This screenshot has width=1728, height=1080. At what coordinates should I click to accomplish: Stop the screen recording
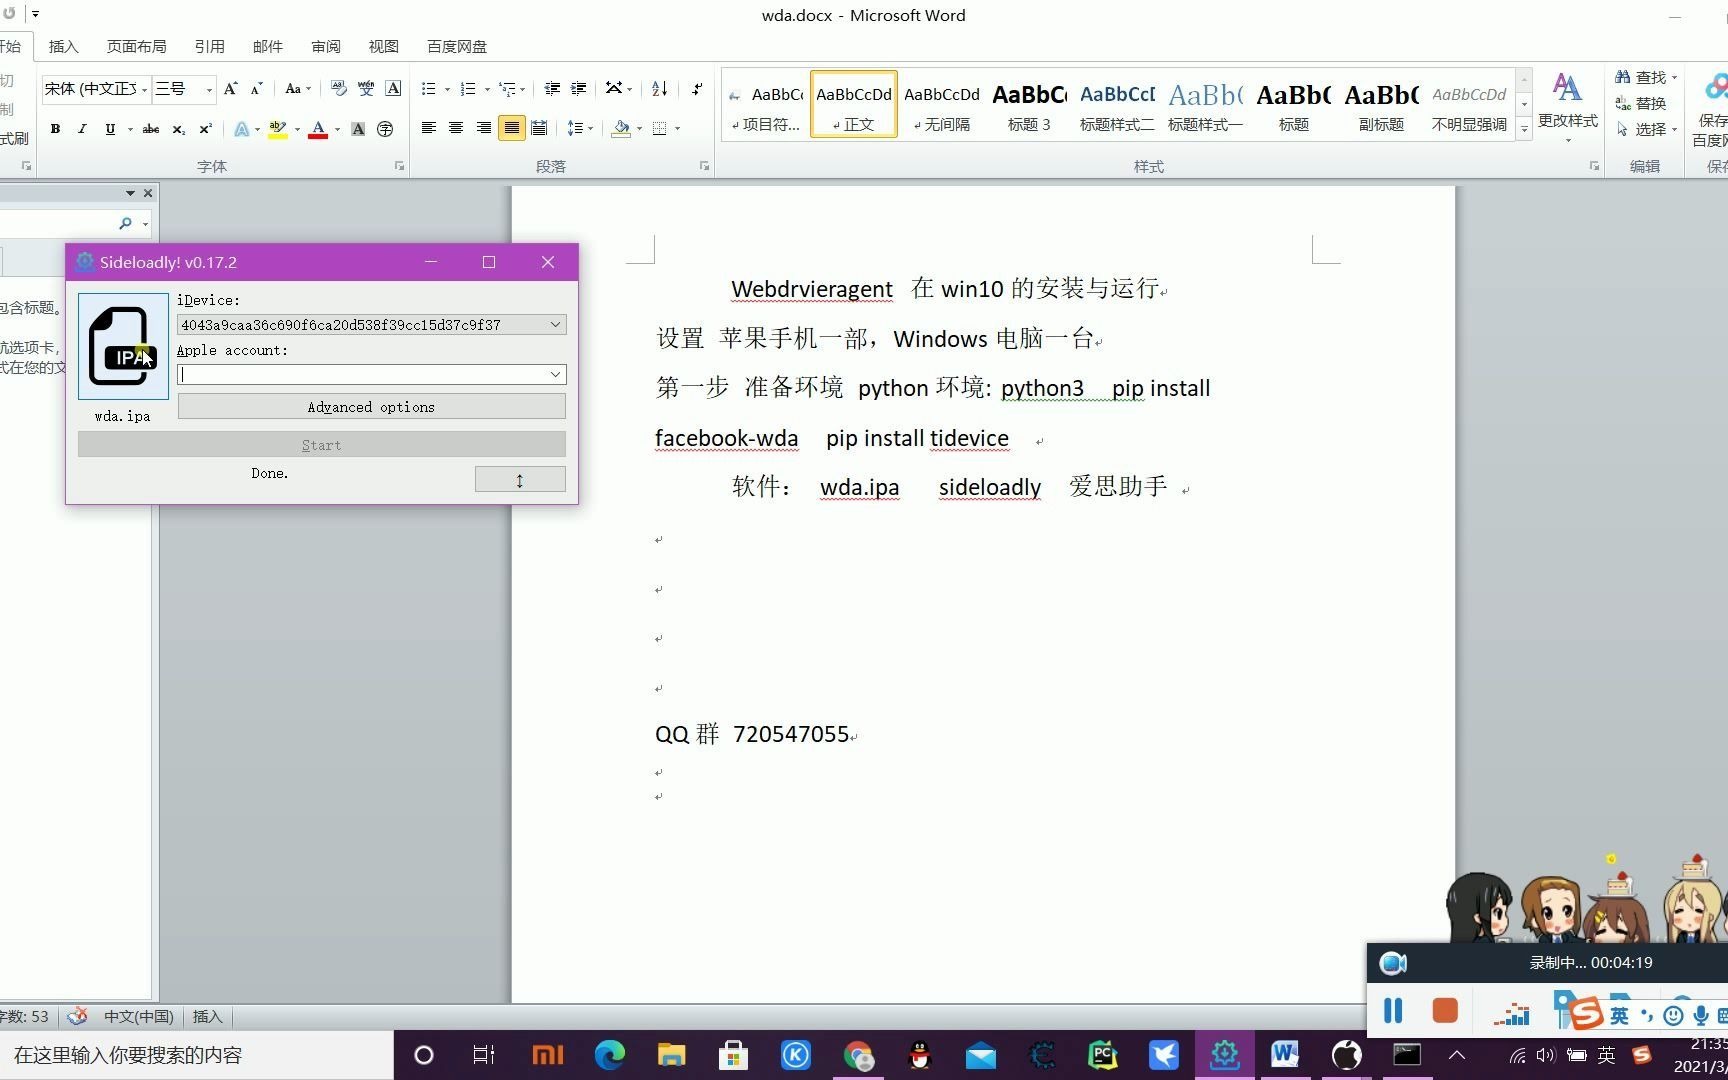(x=1444, y=1011)
